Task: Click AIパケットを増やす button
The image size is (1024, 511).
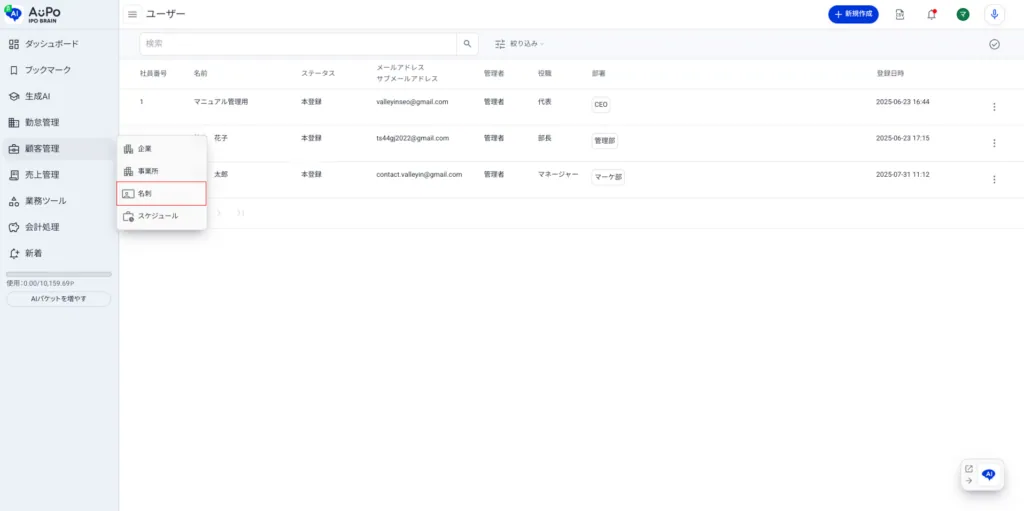Action: (59, 299)
